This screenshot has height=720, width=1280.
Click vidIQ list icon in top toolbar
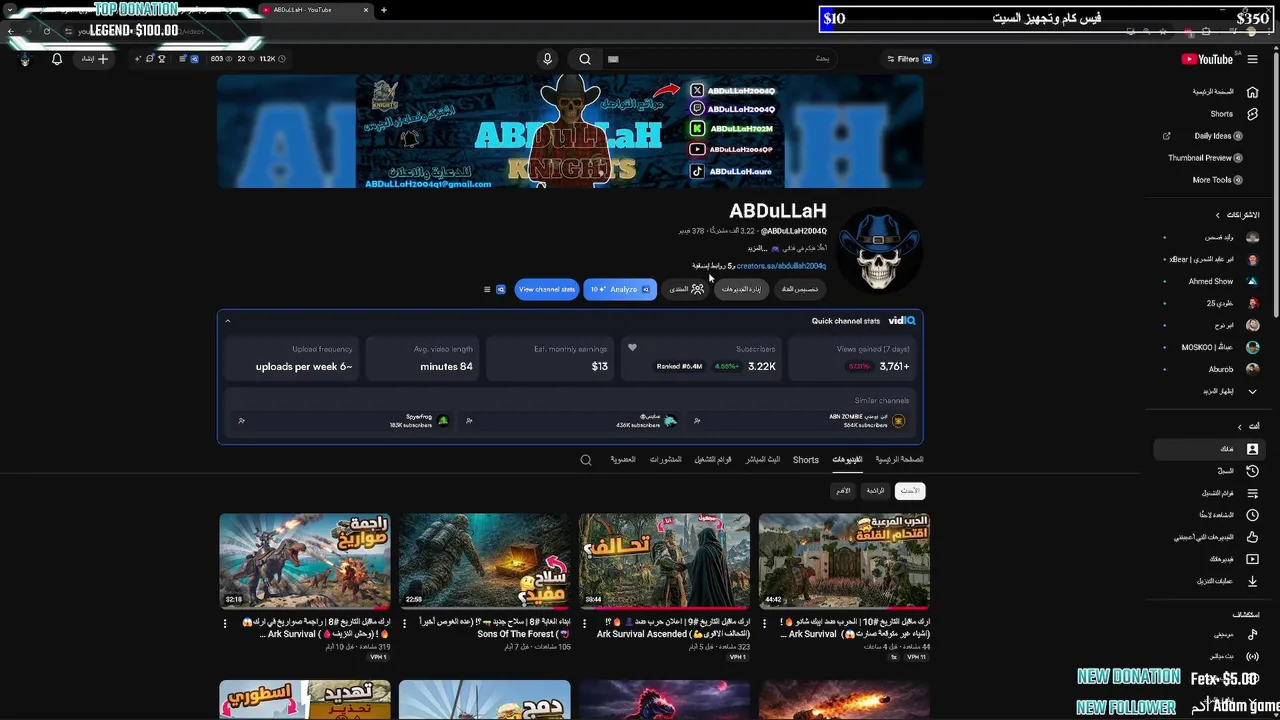pyautogui.click(x=183, y=59)
